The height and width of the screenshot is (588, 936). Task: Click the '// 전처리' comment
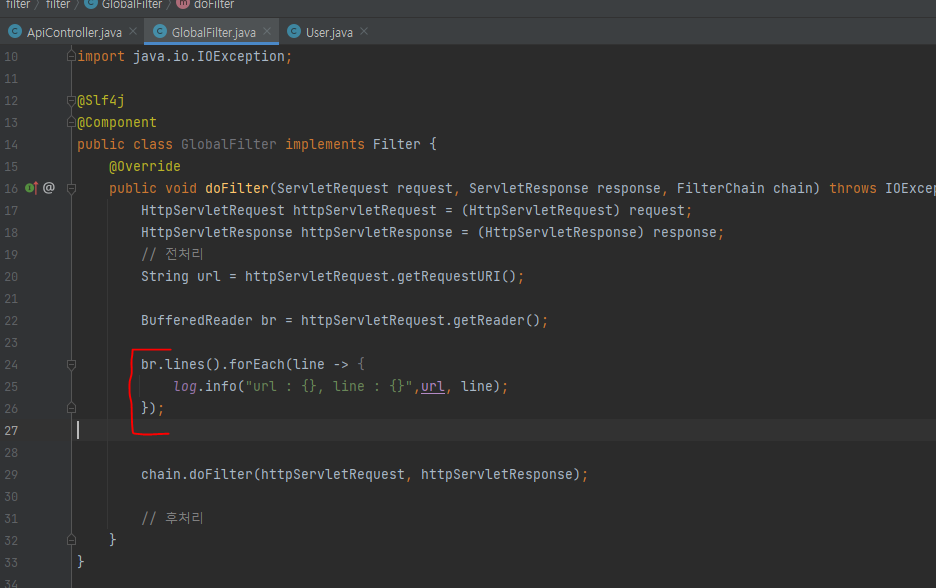[x=172, y=254]
